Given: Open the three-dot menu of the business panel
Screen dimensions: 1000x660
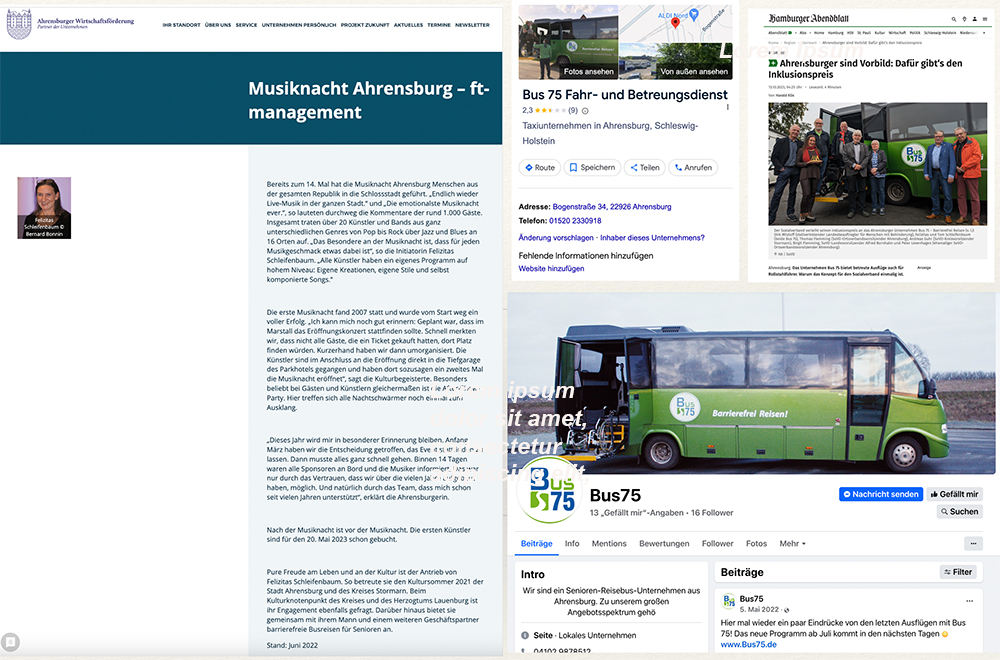Looking at the screenshot, I should pyautogui.click(x=727, y=107).
